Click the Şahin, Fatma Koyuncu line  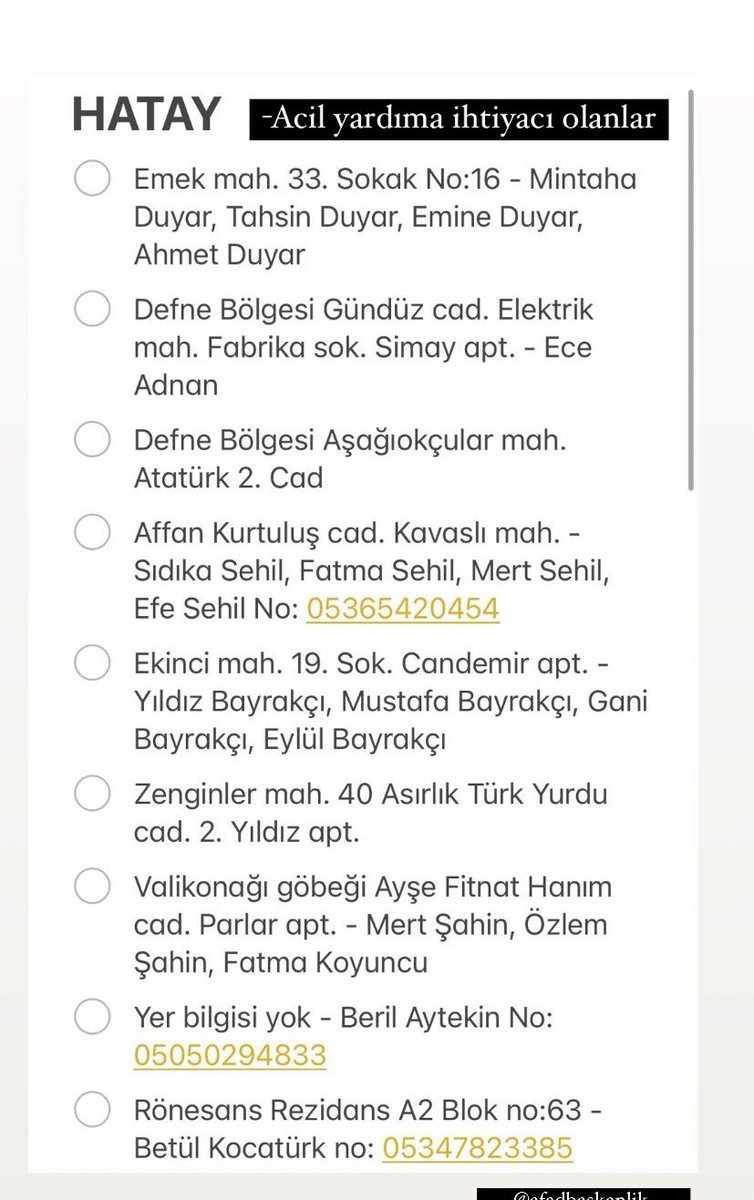click(x=281, y=963)
